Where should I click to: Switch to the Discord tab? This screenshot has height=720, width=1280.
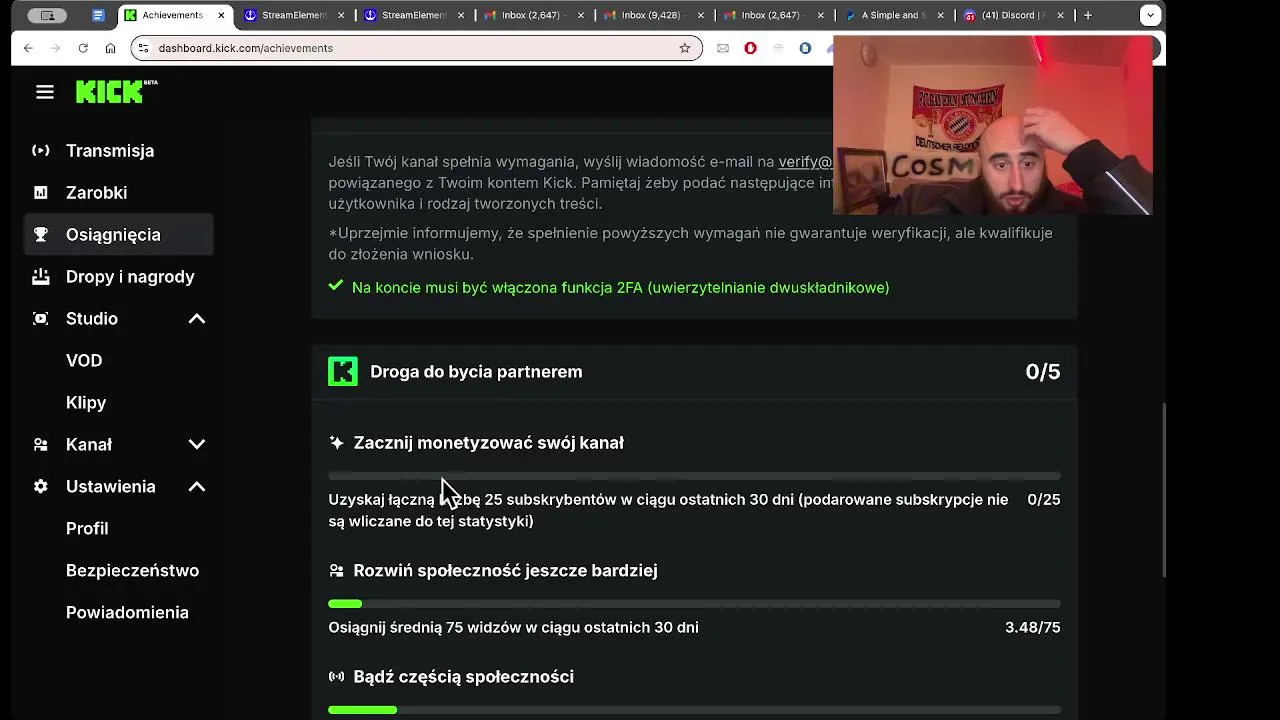point(1013,15)
